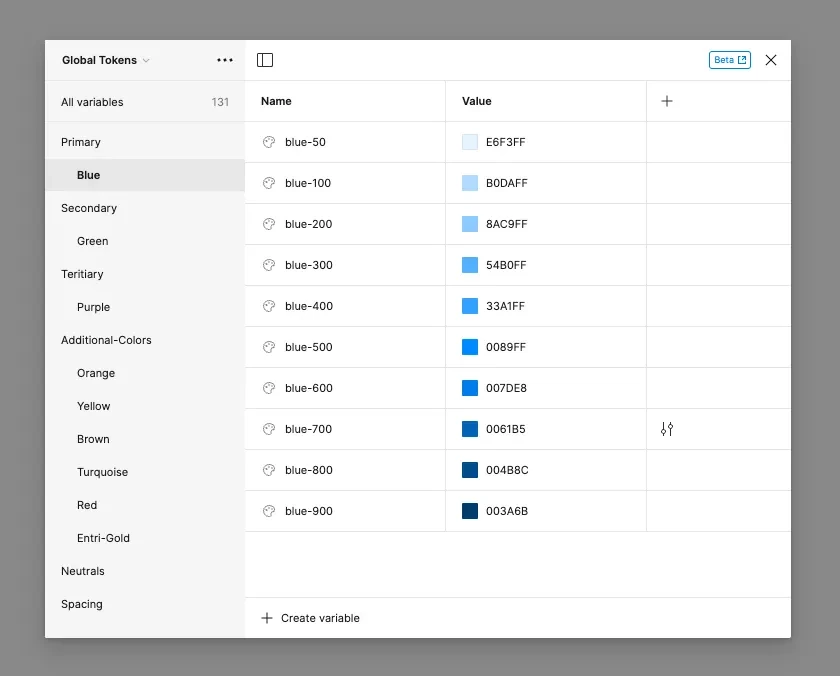Click the 007DE8 color swatch
This screenshot has height=676, width=840.
tap(470, 388)
